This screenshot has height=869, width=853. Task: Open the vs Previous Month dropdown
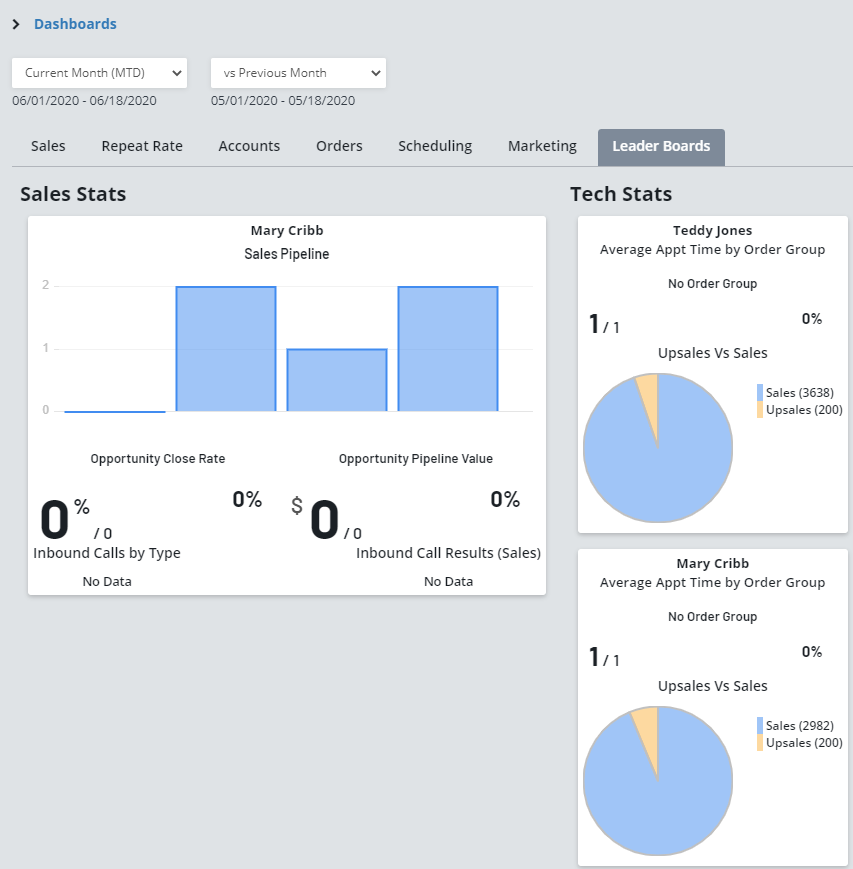click(298, 73)
